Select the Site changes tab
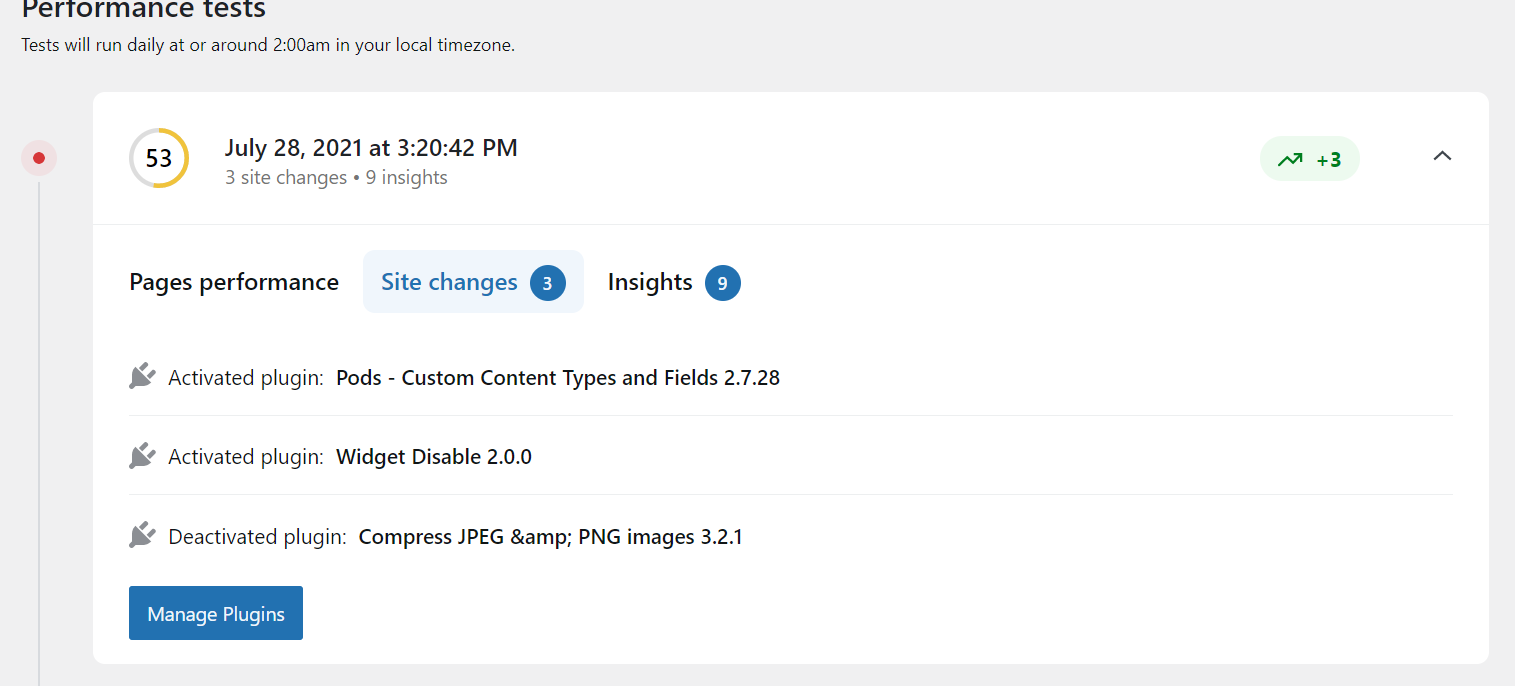This screenshot has width=1515, height=686. click(449, 283)
